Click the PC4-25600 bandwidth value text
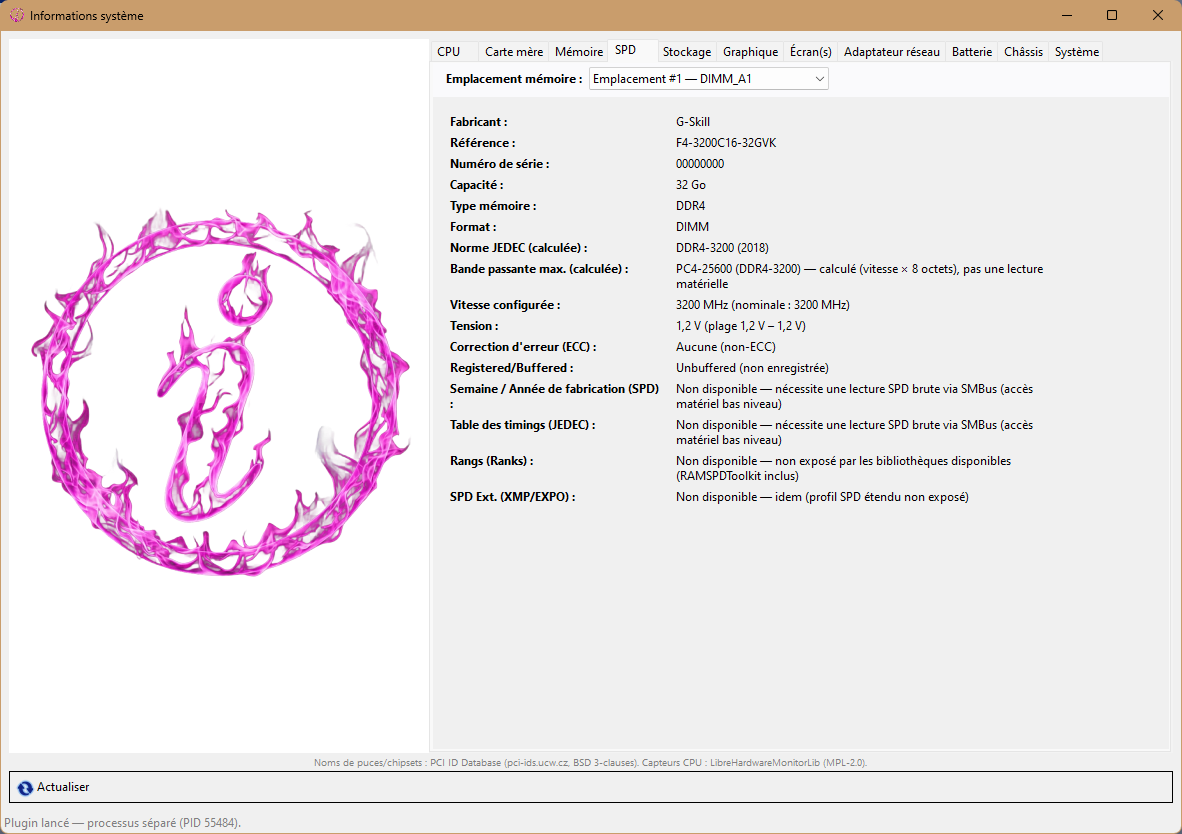Image resolution: width=1182 pixels, height=834 pixels. click(859, 276)
